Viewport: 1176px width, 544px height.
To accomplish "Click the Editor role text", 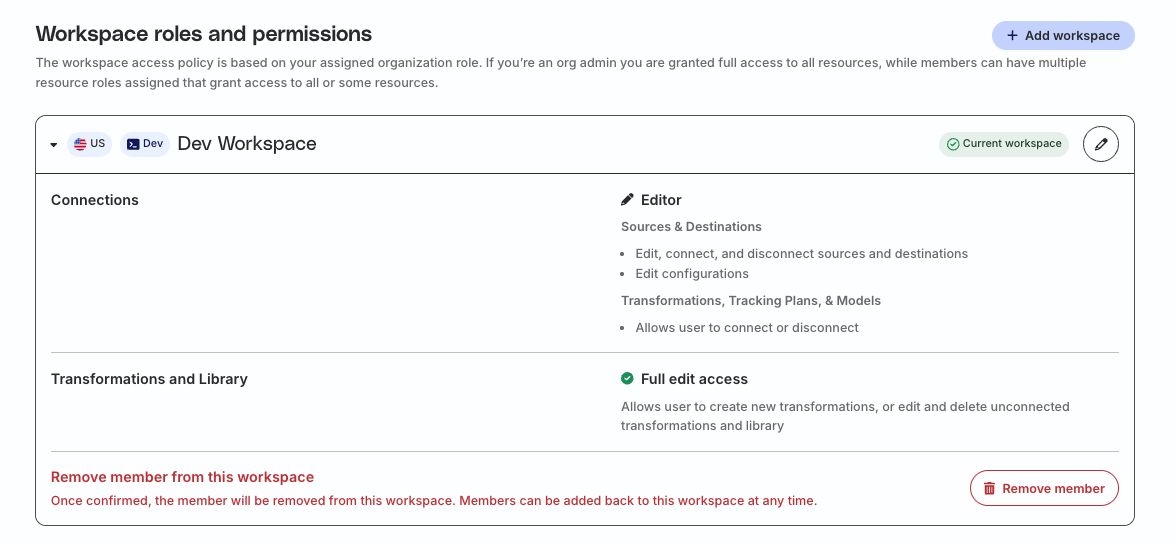I will [661, 200].
